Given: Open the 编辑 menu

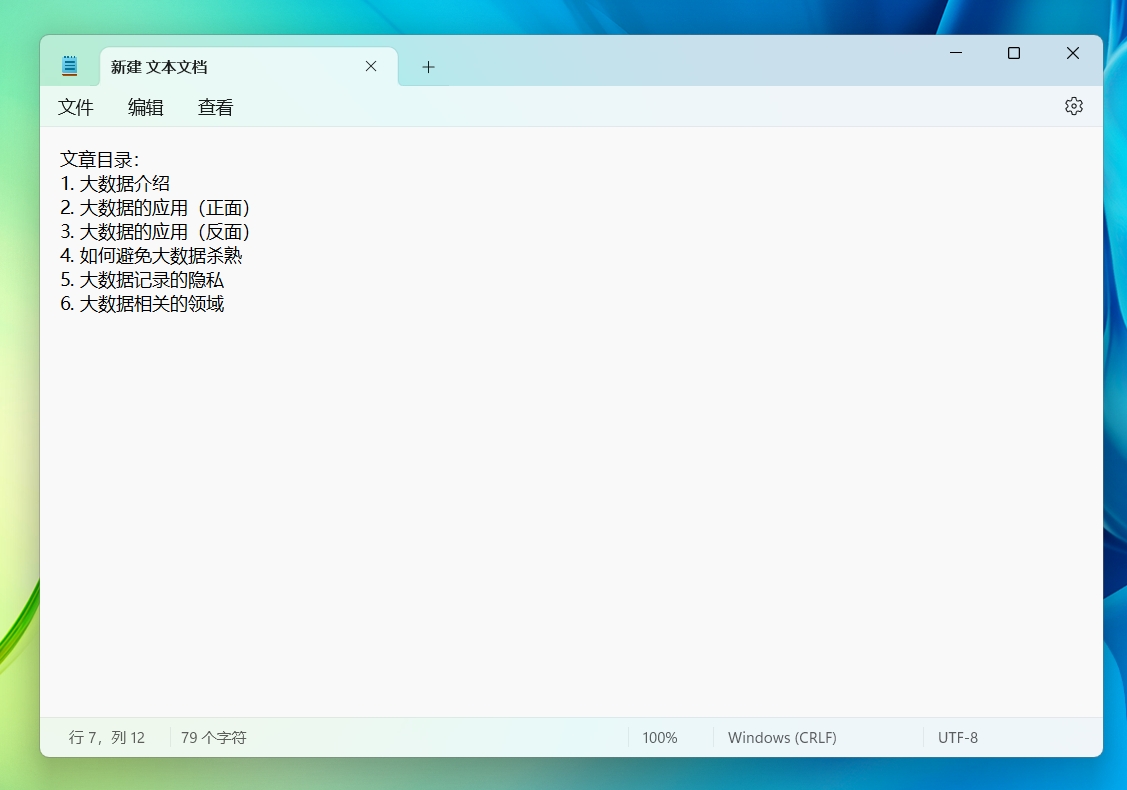Looking at the screenshot, I should coord(145,107).
